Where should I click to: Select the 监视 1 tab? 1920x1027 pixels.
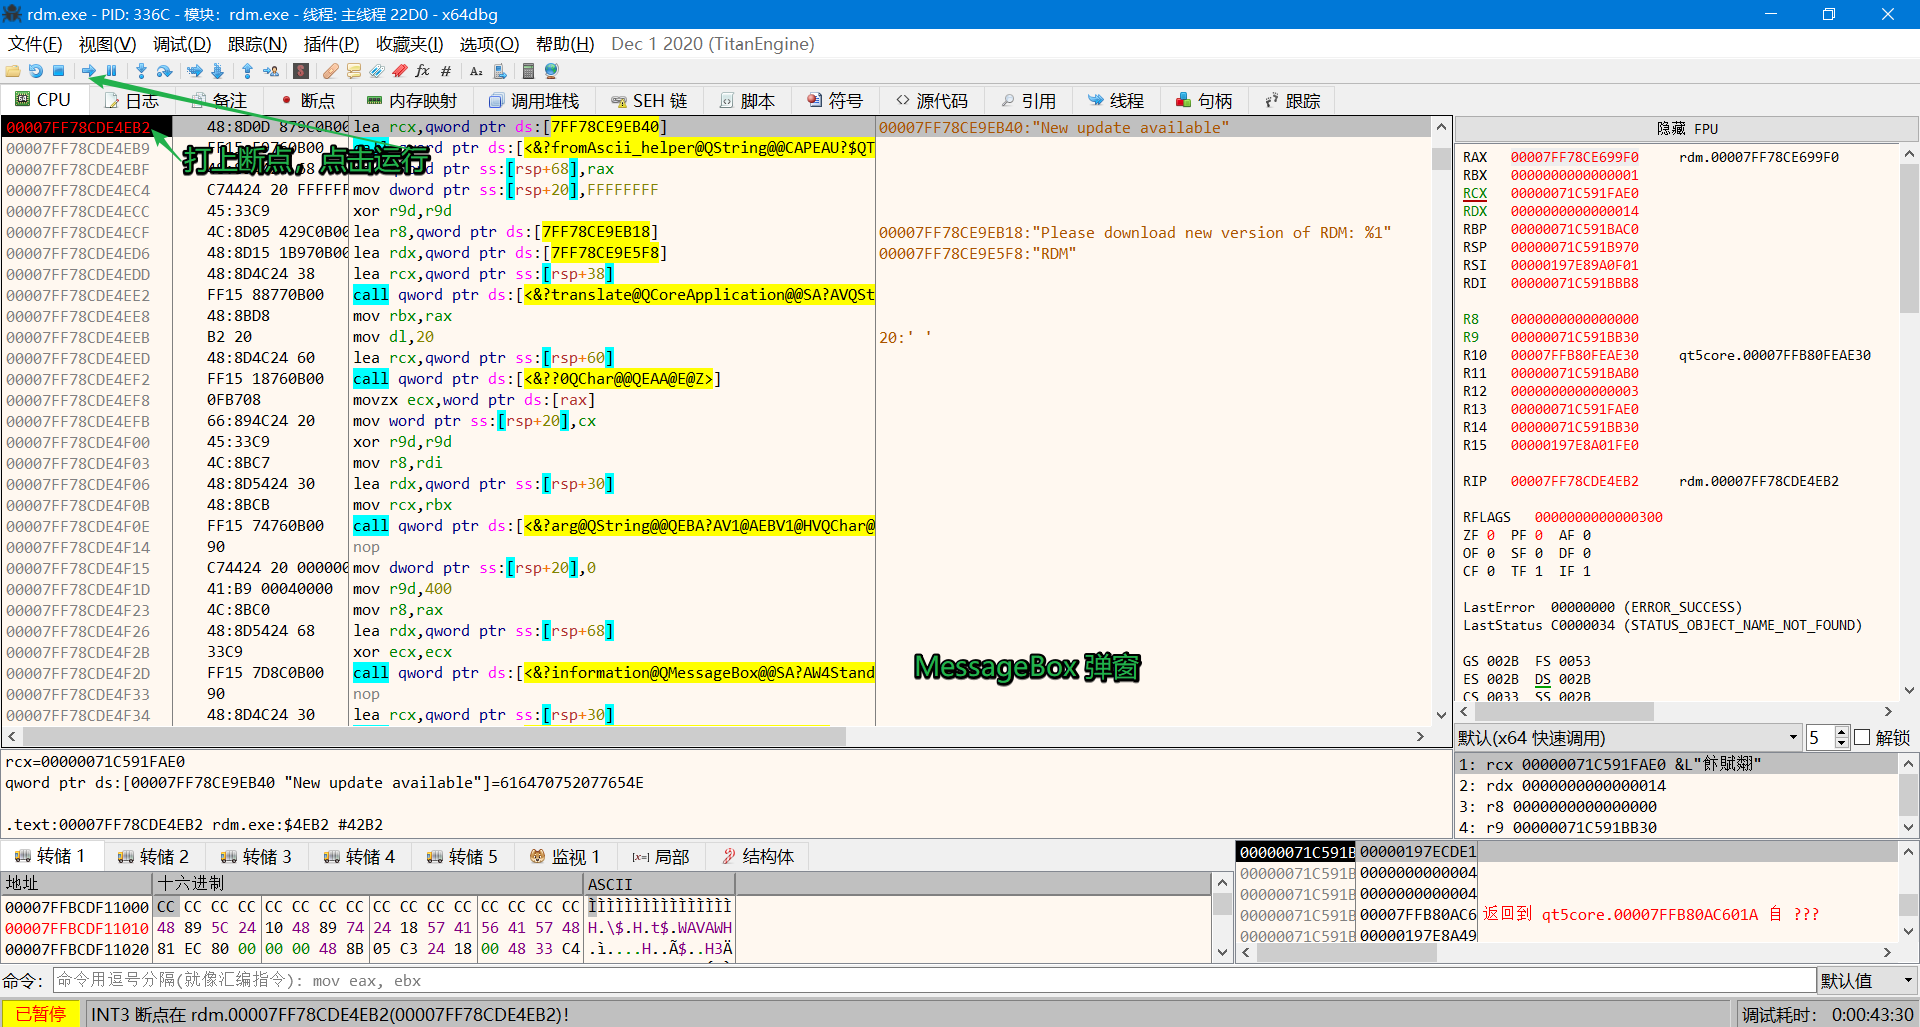point(564,857)
